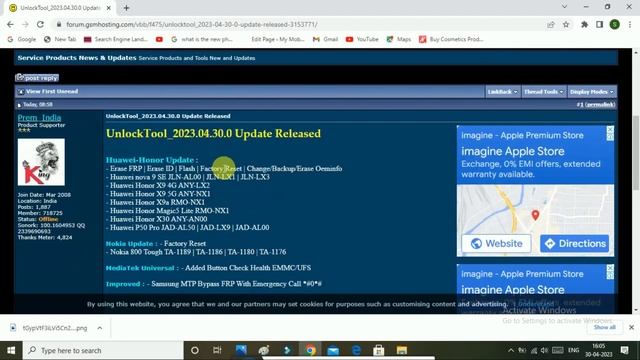Open the New Tab bookmark
Screen dimensions: 640x360
click(60, 39)
